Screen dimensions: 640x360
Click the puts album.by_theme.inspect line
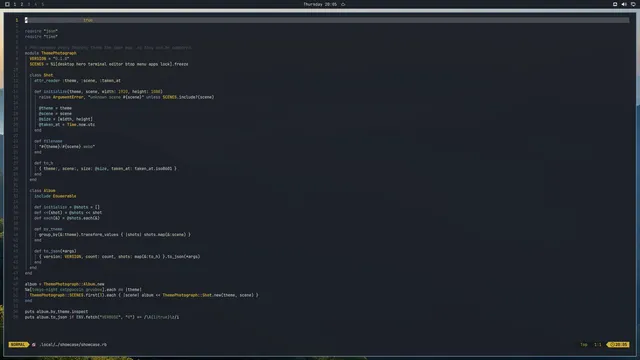(x=56, y=311)
